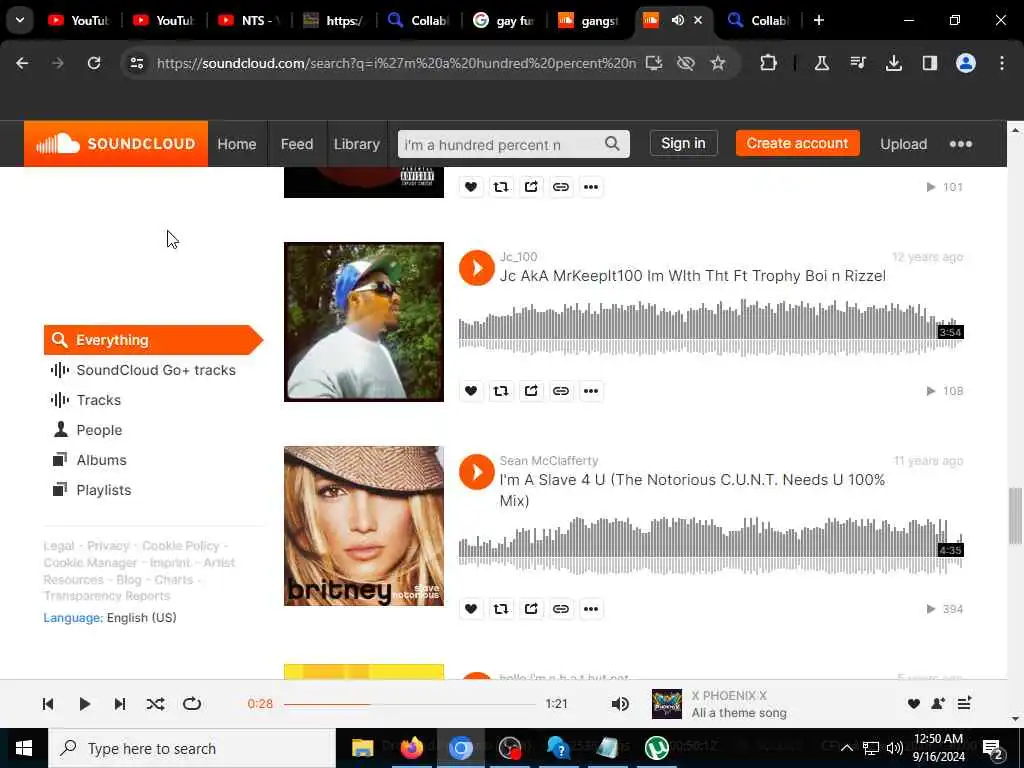
Task: Share the I'm A Slave 4 U track
Action: click(x=531, y=609)
